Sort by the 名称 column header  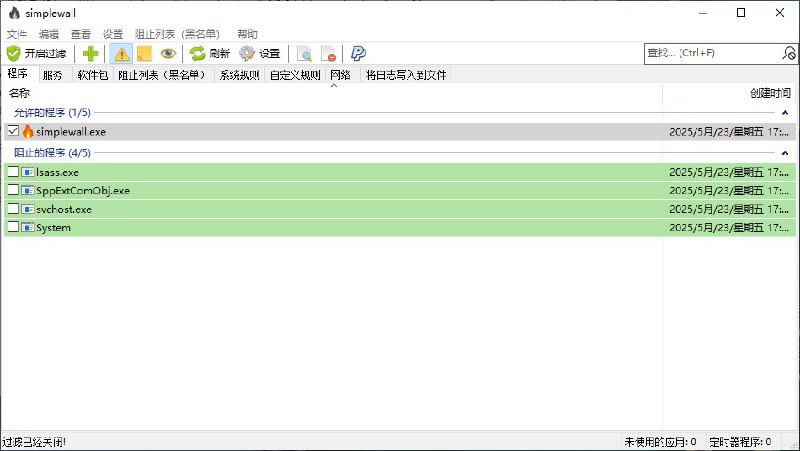pyautogui.click(x=19, y=93)
